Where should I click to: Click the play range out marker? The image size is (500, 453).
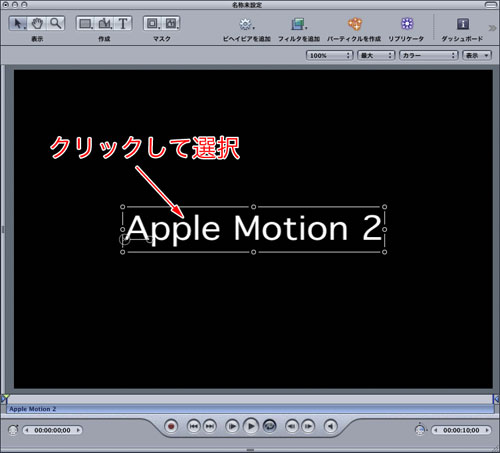(x=496, y=399)
